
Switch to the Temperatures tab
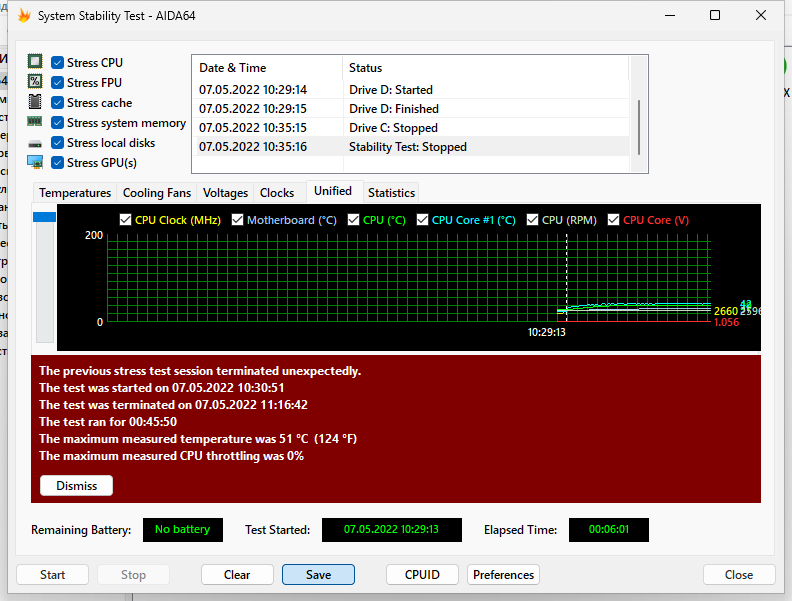click(x=75, y=193)
